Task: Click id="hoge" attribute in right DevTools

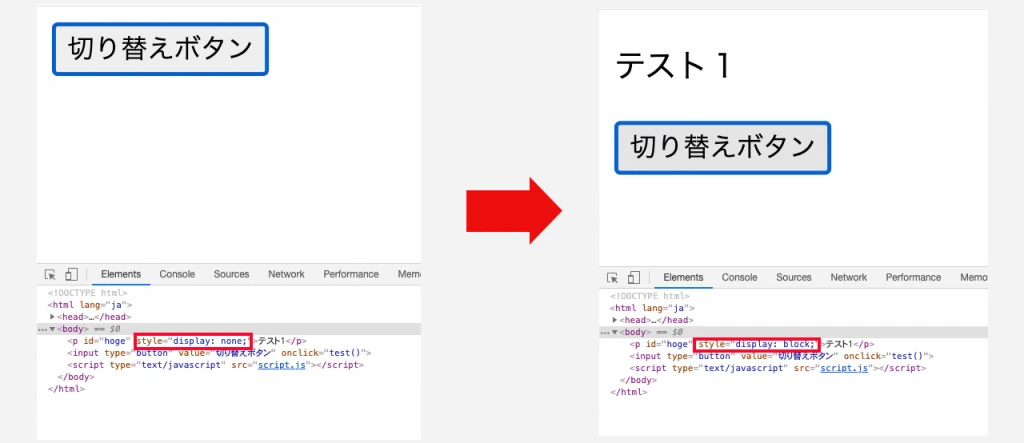Action: (x=669, y=344)
